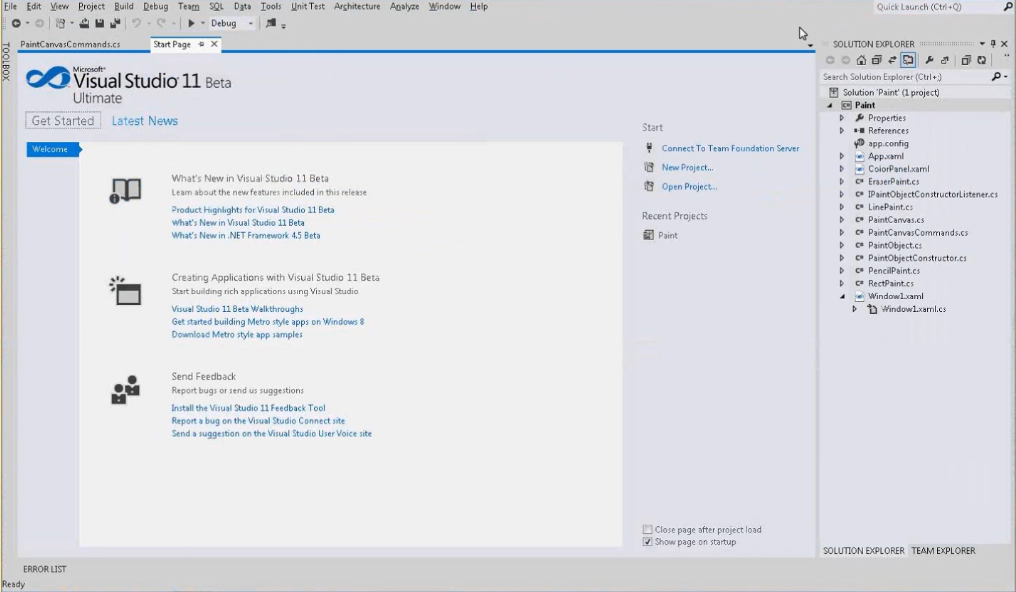Open the Start button dropdown arrow

pos(202,23)
